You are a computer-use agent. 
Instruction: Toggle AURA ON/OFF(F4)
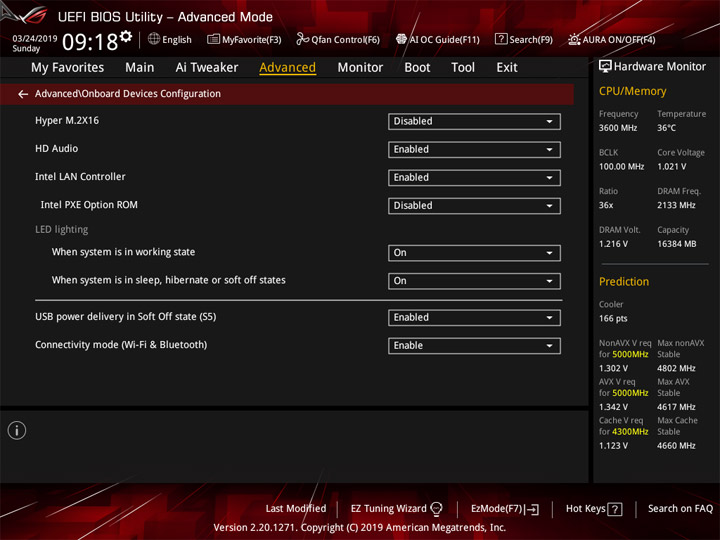(619, 39)
